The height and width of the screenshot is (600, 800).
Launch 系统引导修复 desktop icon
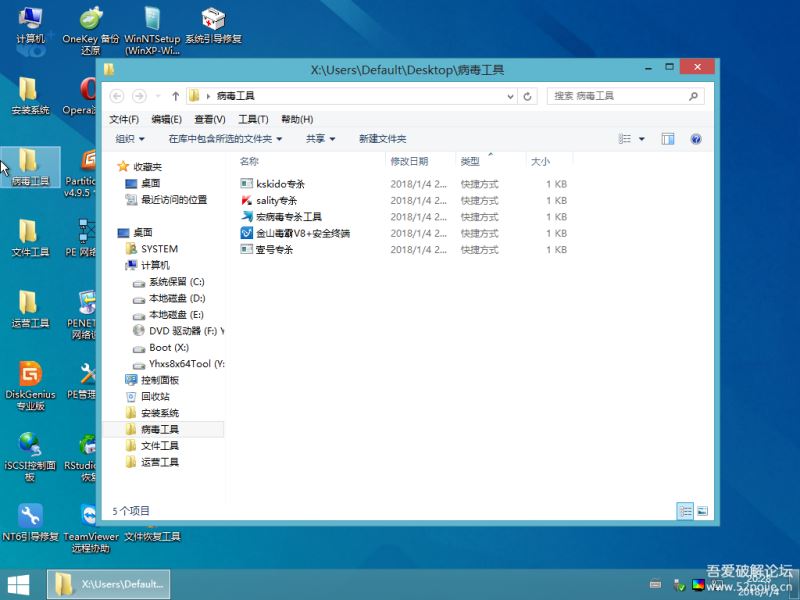[x=213, y=26]
